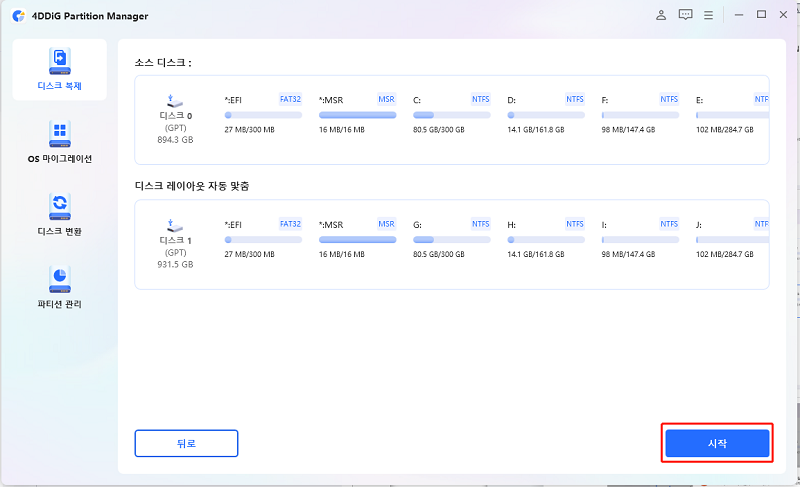Image resolution: width=800 pixels, height=487 pixels.
Task: Click target I: partition label
Action: 604,225
